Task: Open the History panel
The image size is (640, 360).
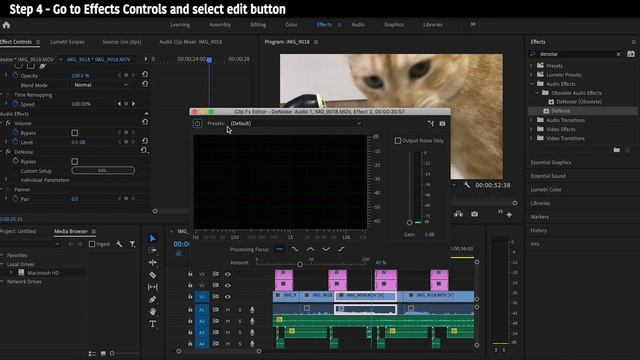Action: tap(538, 230)
